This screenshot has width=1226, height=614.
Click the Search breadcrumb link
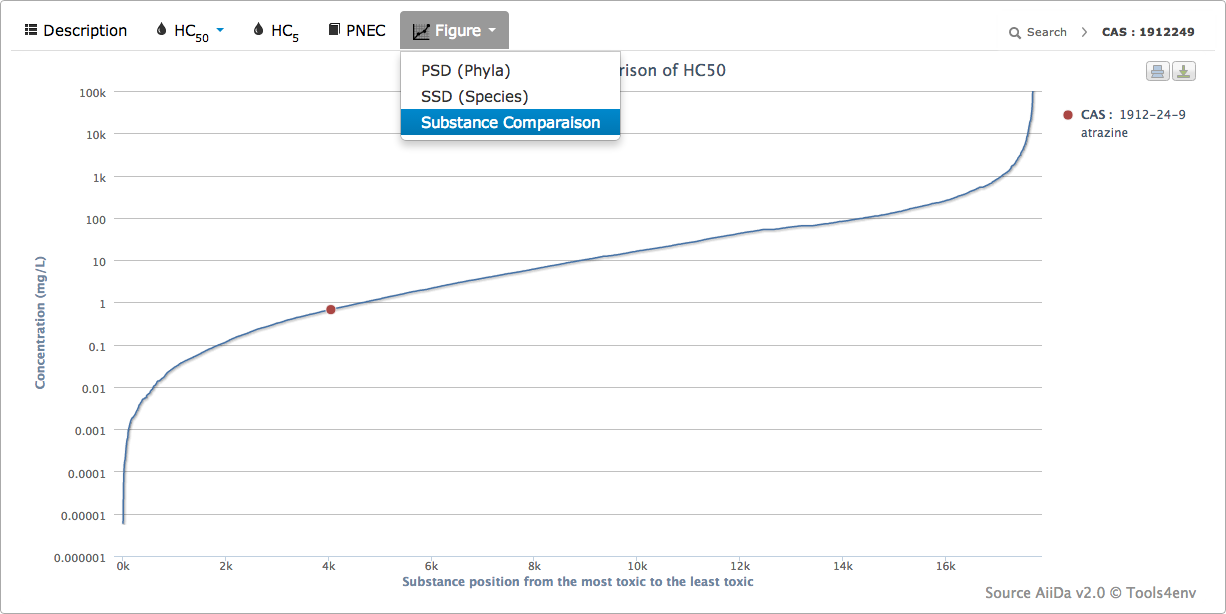[1046, 33]
